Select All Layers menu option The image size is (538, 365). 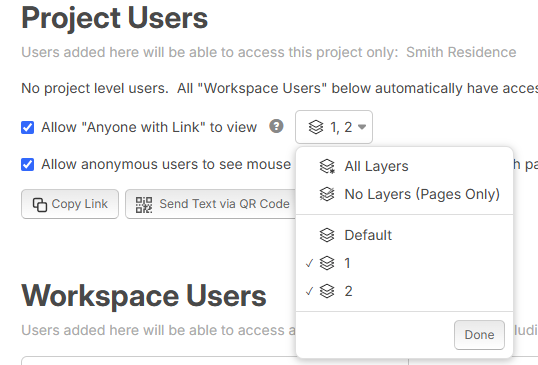coord(404,166)
